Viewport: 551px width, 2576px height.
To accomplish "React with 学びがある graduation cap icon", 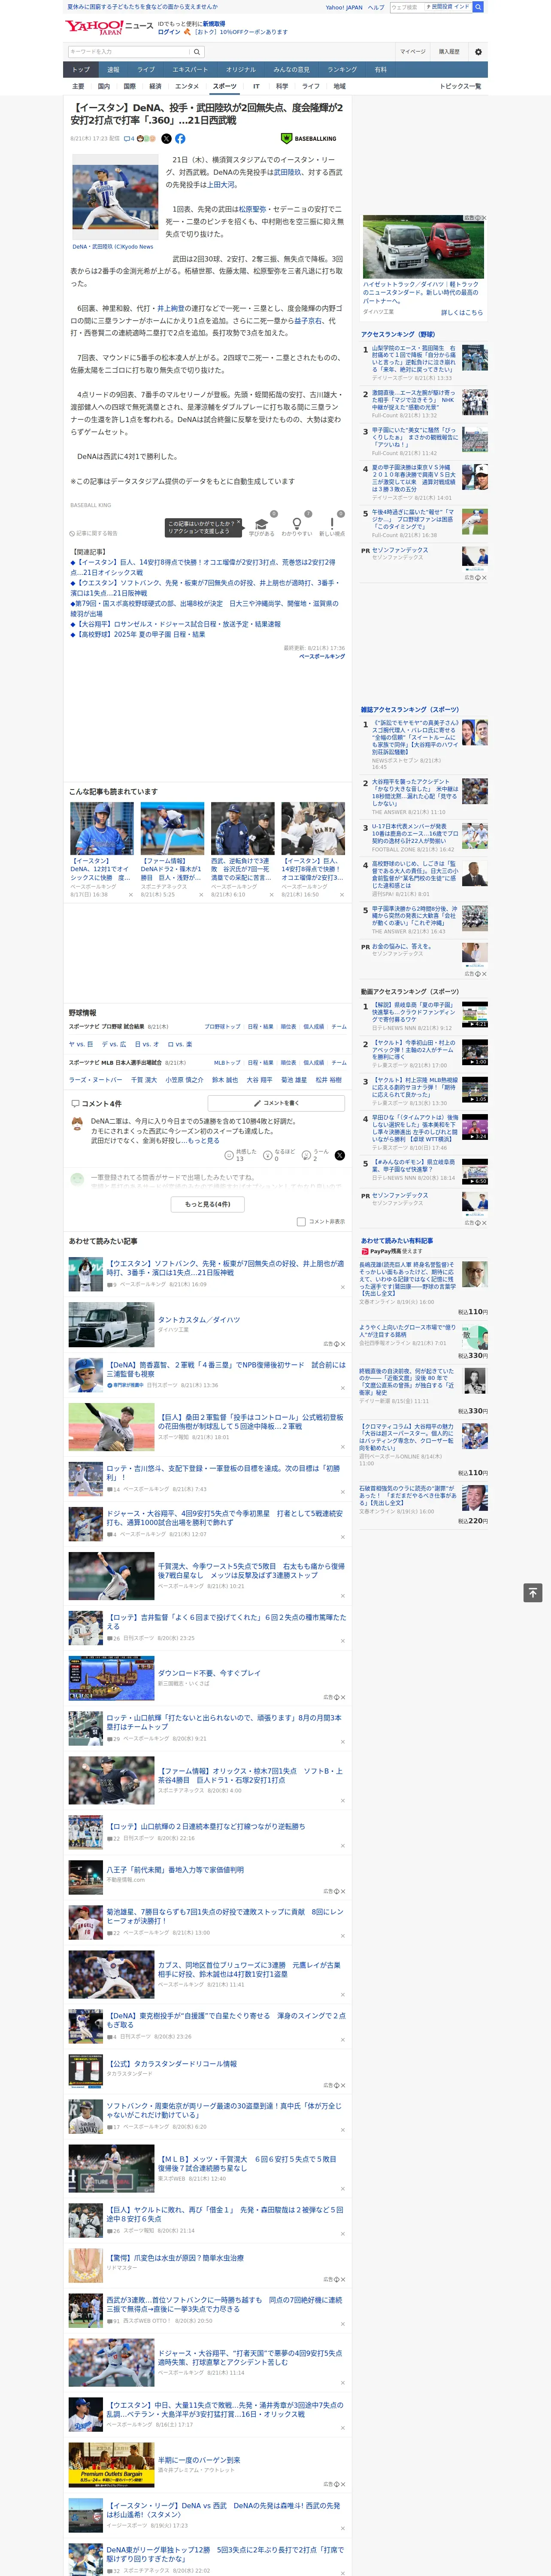I will (x=261, y=524).
